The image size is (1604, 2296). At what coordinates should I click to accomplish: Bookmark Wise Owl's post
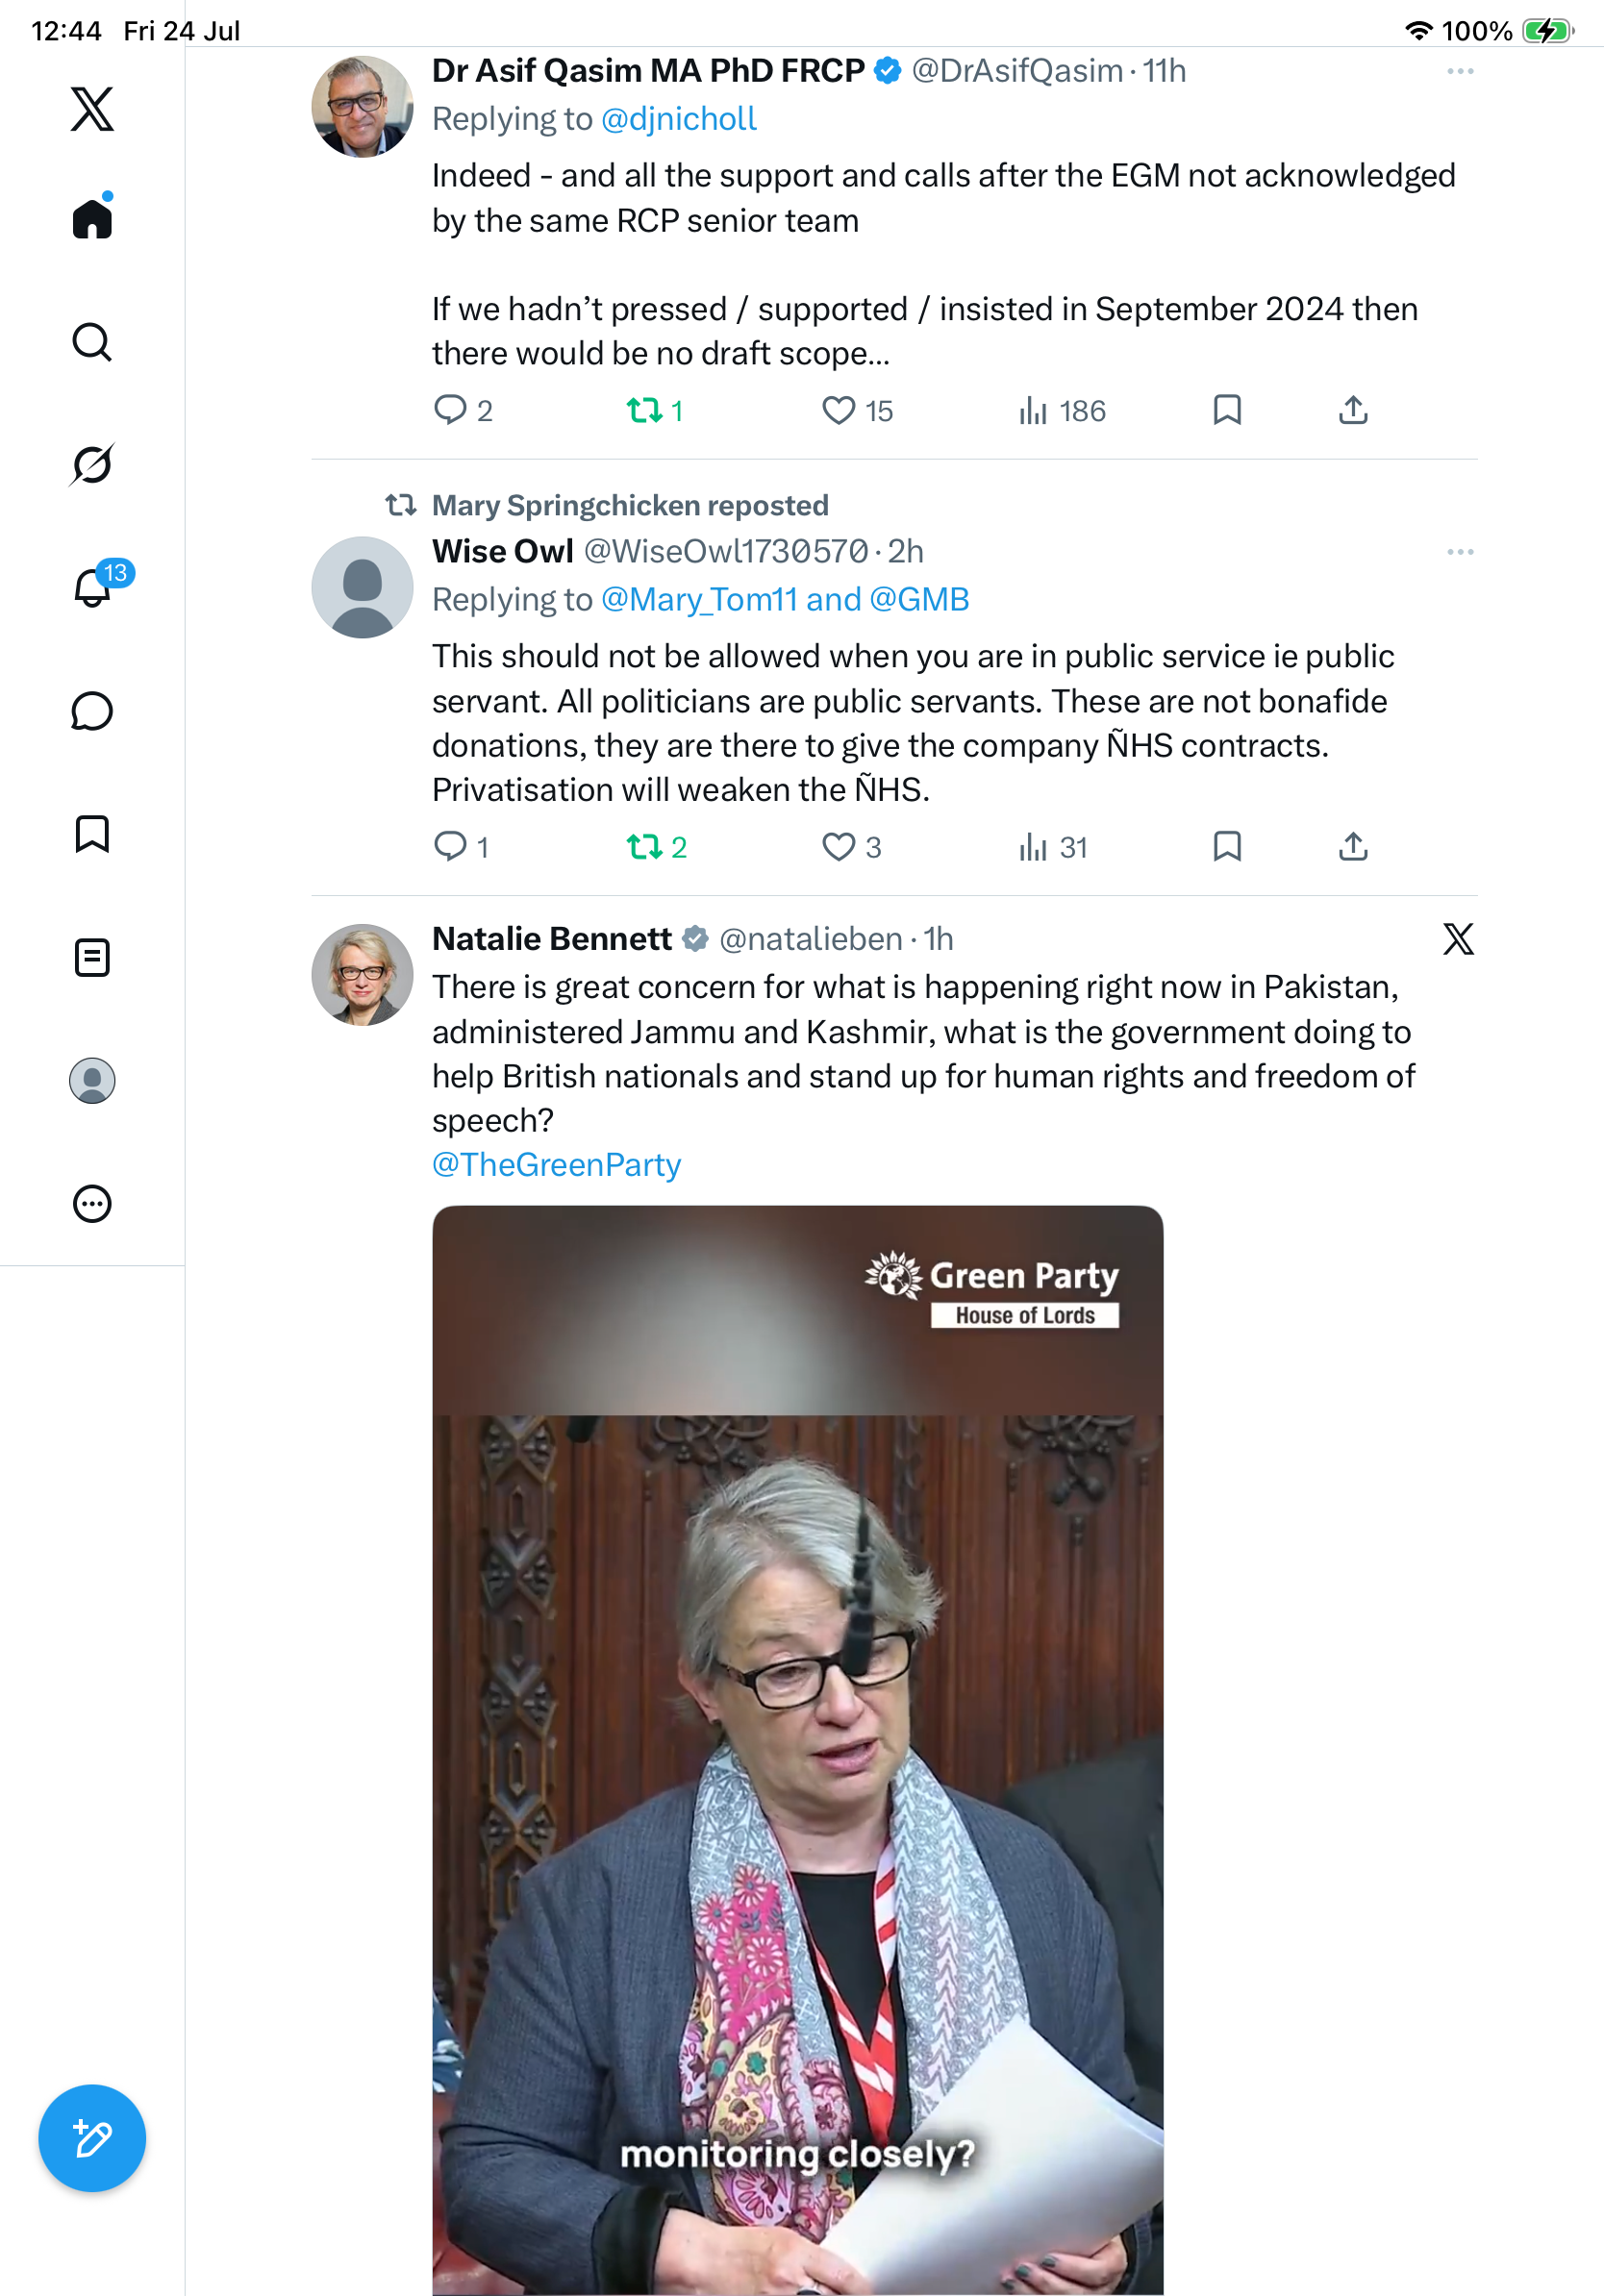click(x=1227, y=846)
